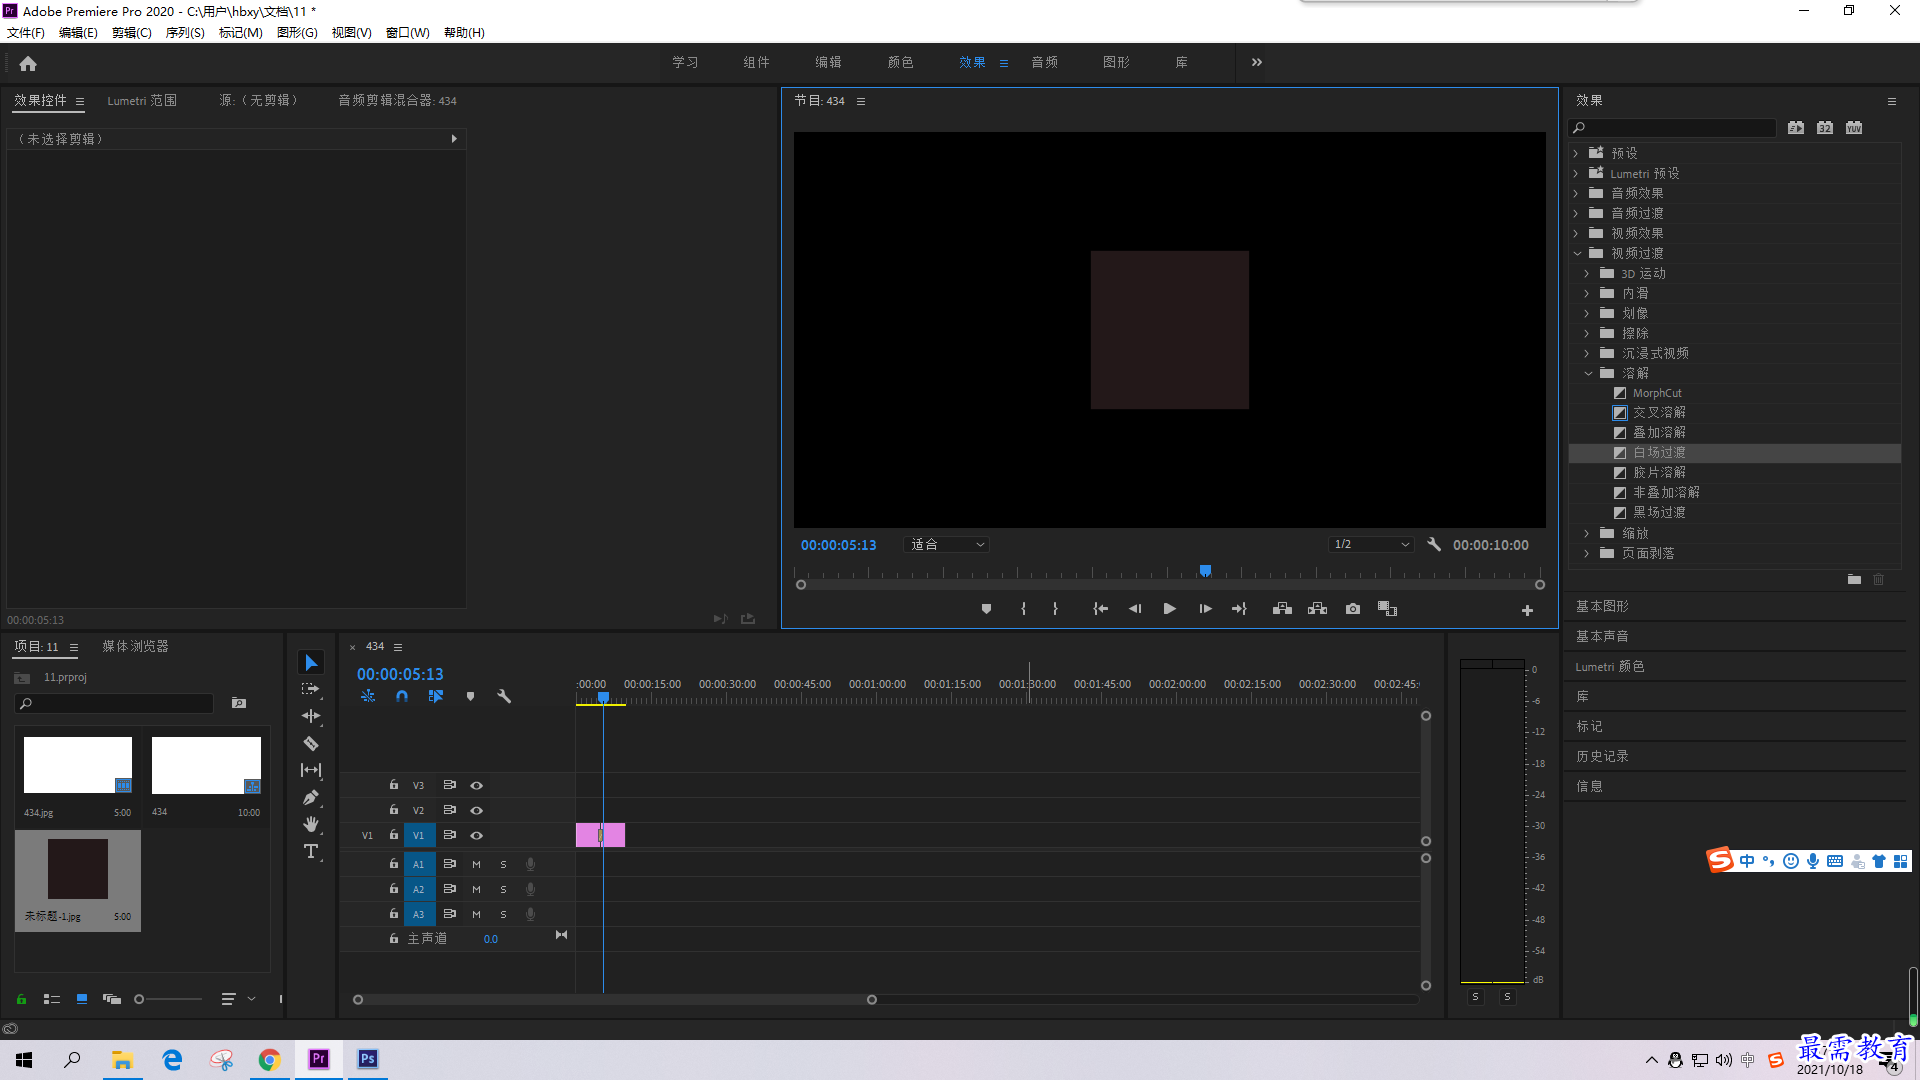Select 未标题-1.jpg thumbnail in project
This screenshot has height=1080, width=1920.
point(78,869)
